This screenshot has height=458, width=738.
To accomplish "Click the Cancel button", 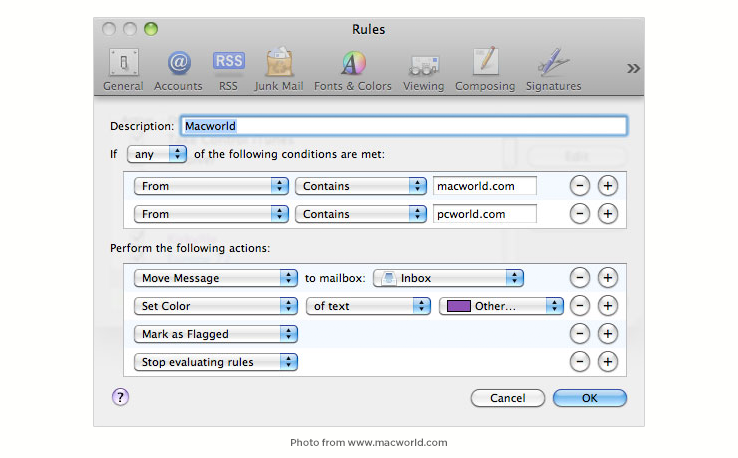I will (x=507, y=398).
